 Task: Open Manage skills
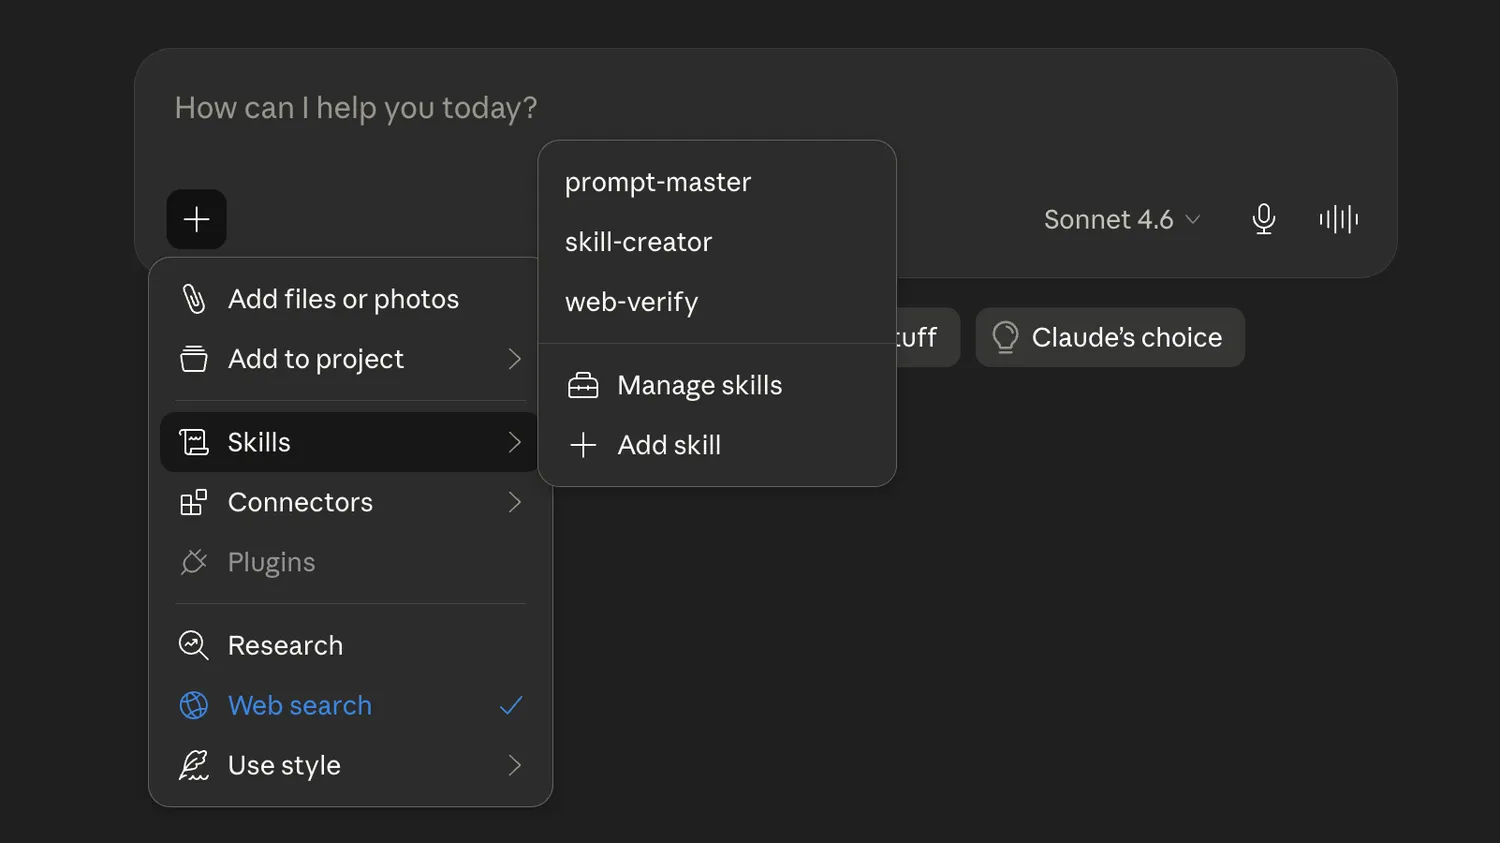point(717,385)
